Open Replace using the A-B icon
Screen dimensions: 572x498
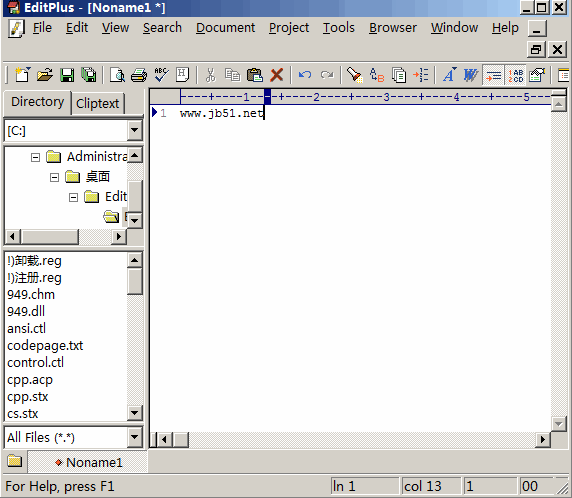coord(377,75)
